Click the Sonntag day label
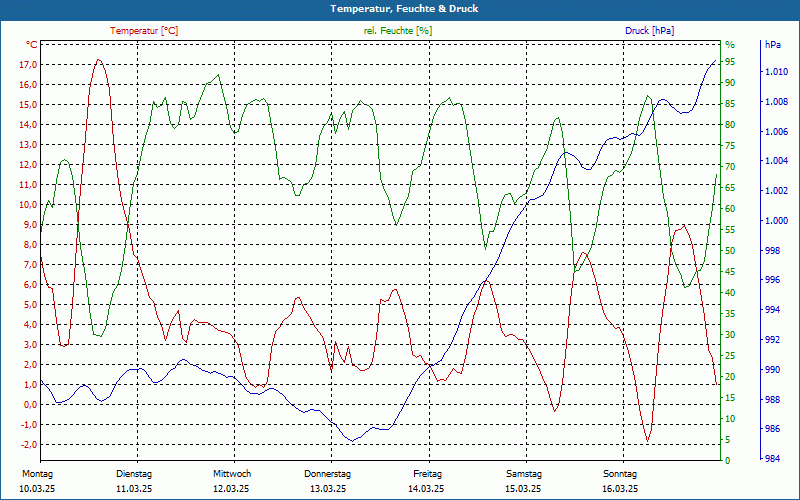The width and height of the screenshot is (800, 500). point(620,474)
